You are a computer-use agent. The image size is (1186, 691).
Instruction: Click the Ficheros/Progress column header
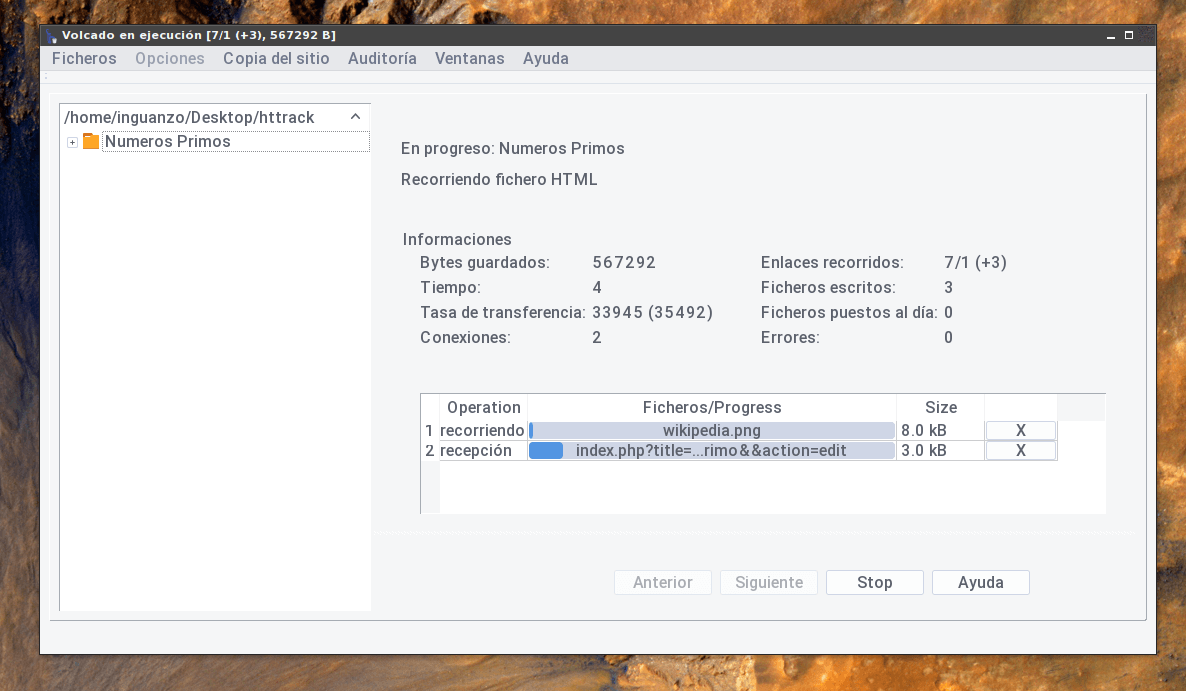(712, 407)
